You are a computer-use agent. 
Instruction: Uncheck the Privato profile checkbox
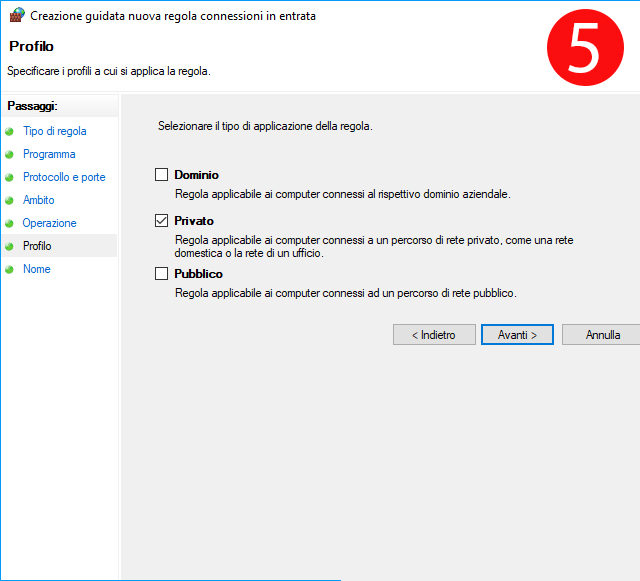point(162,221)
